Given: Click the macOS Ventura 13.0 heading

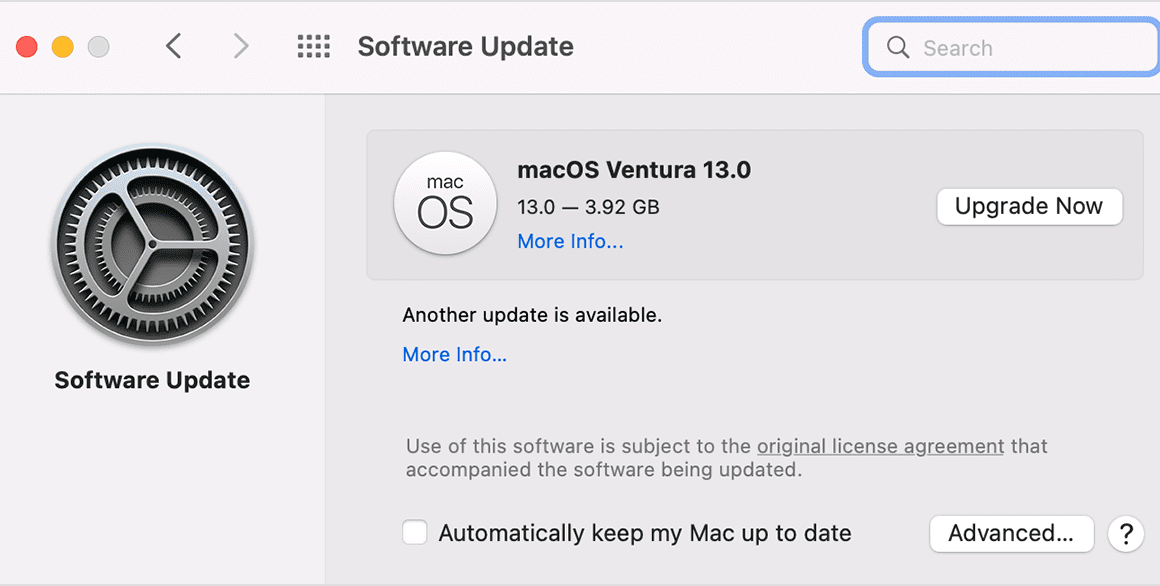Looking at the screenshot, I should pyautogui.click(x=634, y=170).
